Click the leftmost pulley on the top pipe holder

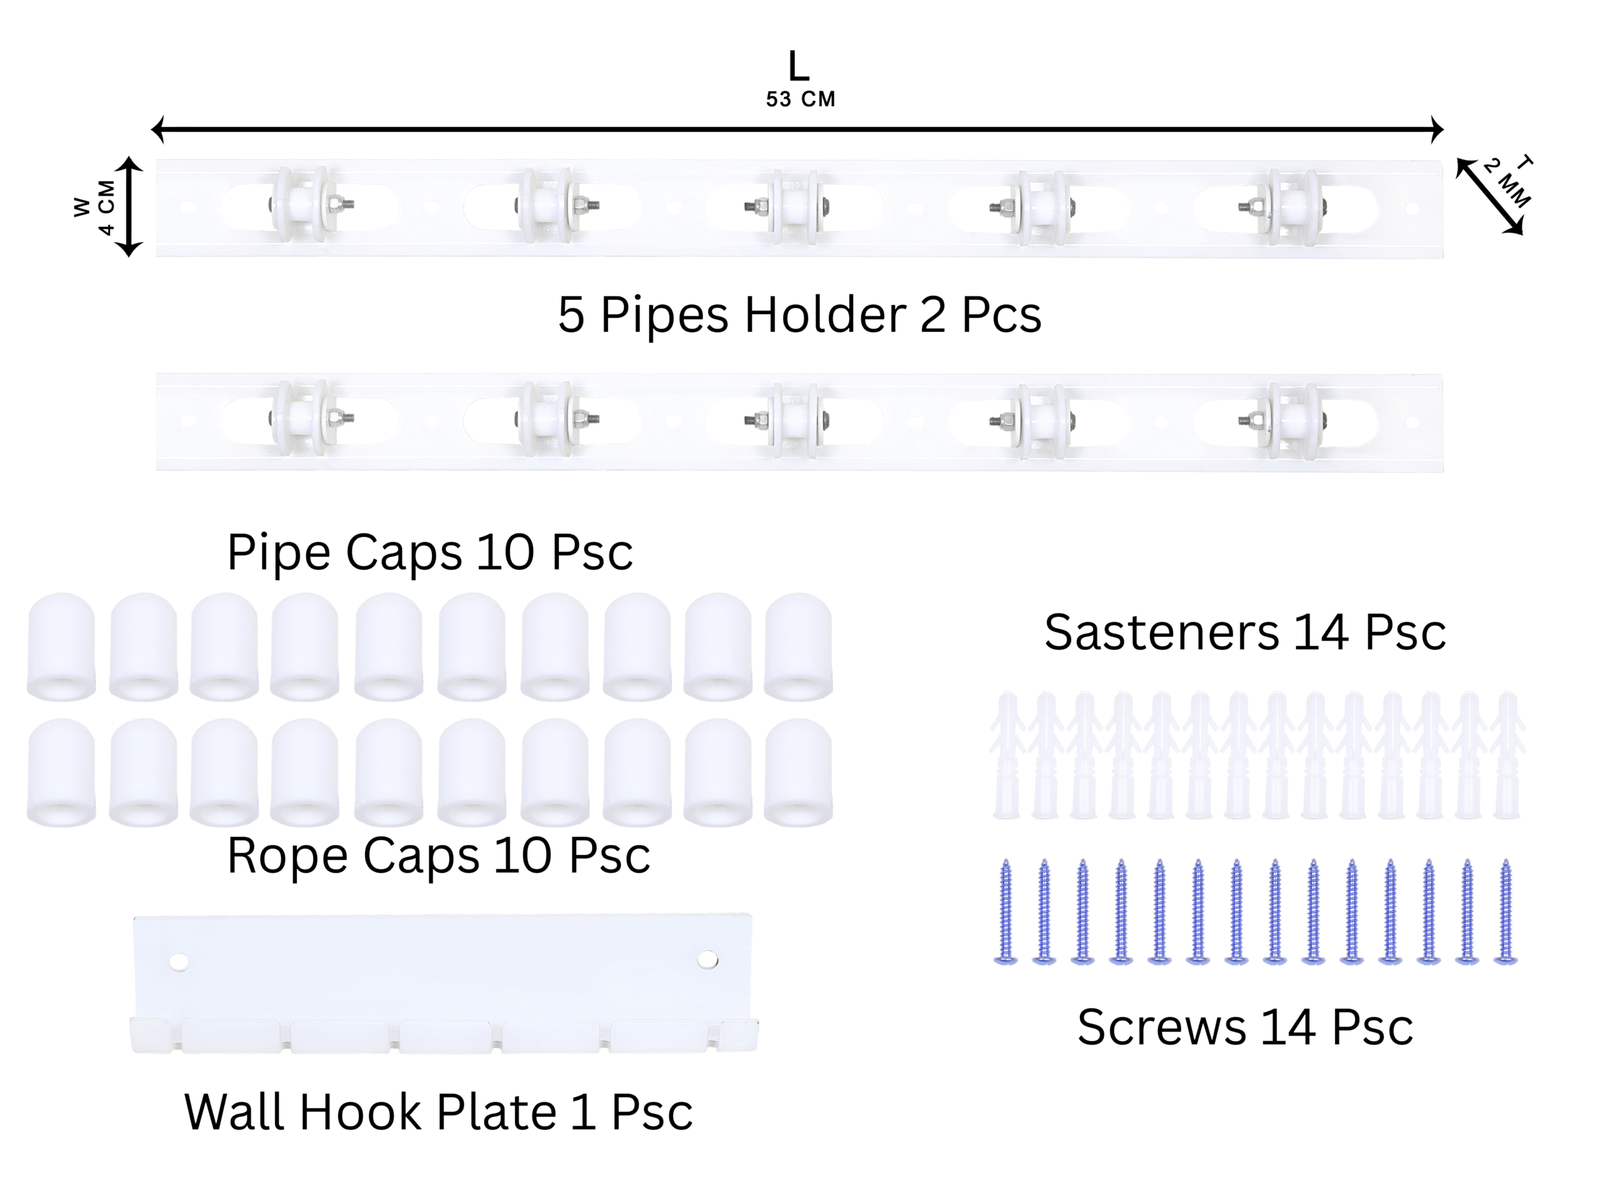(304, 206)
